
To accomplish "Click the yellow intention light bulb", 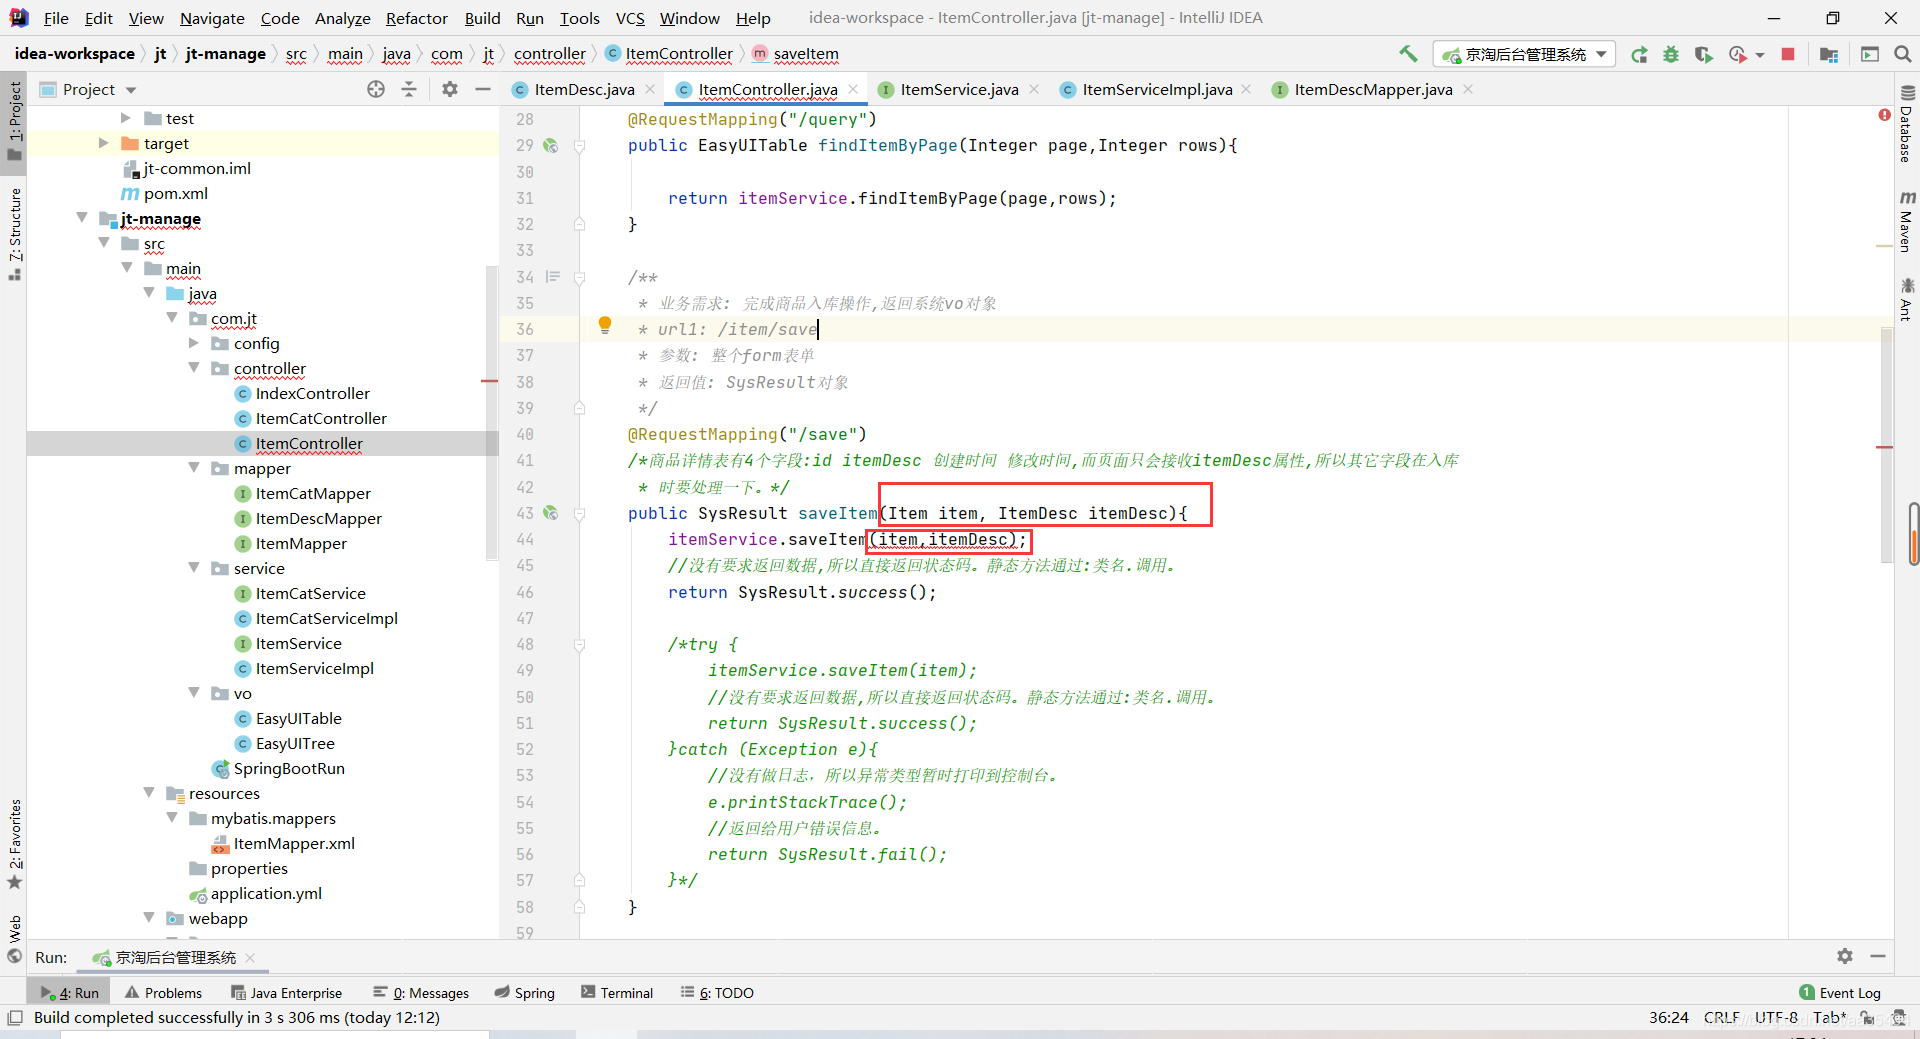I will point(605,325).
